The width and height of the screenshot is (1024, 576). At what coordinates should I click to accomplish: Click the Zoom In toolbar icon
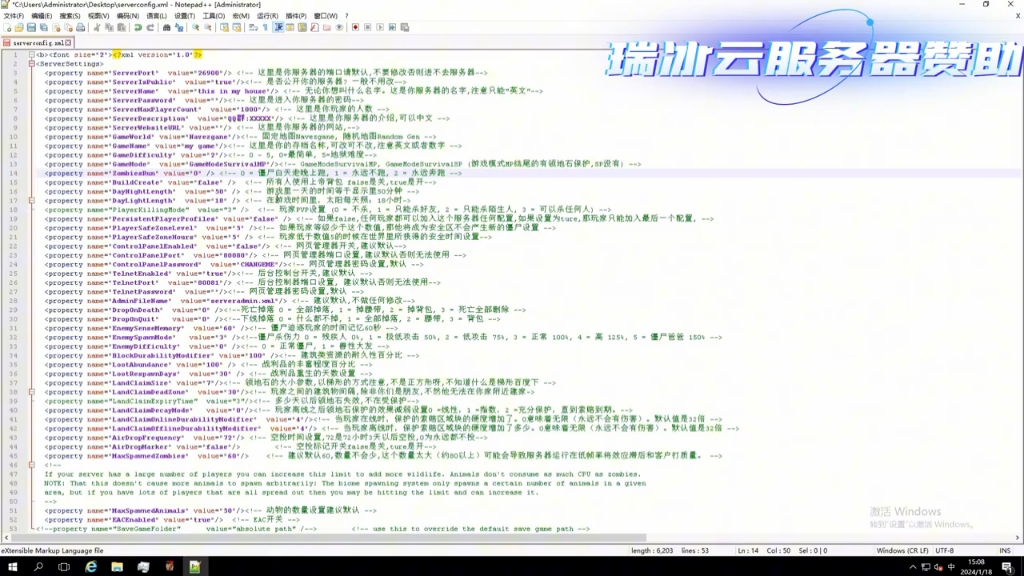click(196, 27)
